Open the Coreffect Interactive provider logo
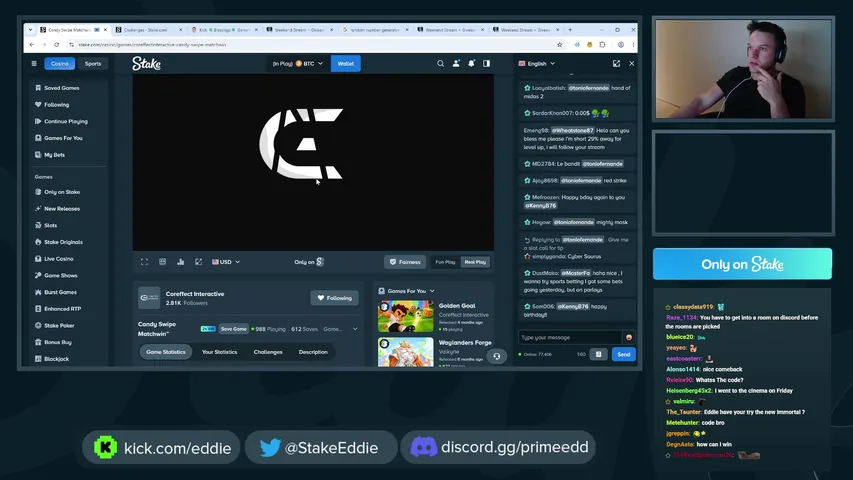853x480 pixels. pyautogui.click(x=149, y=298)
